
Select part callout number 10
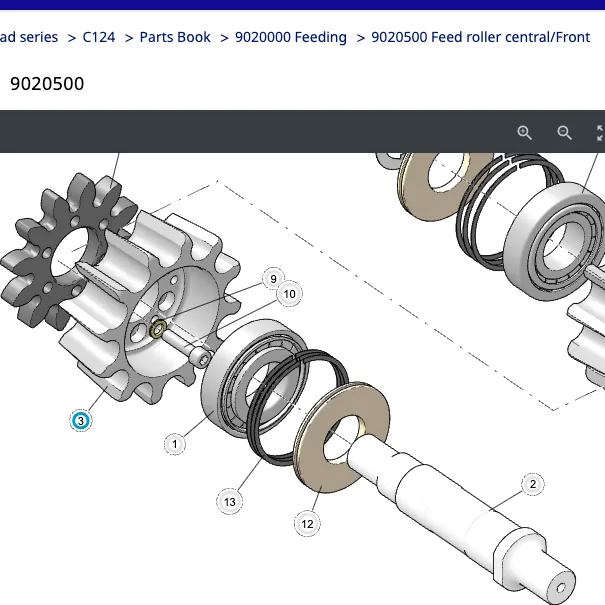(289, 294)
